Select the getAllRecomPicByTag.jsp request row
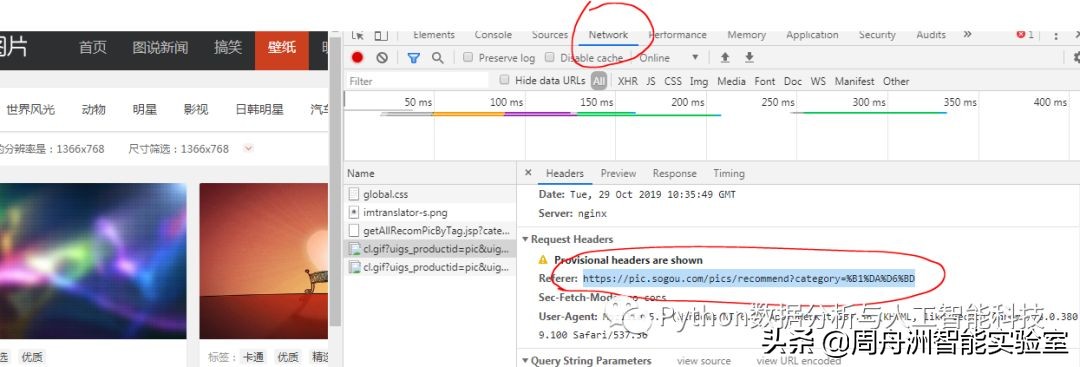The width and height of the screenshot is (1080, 367). (430, 230)
